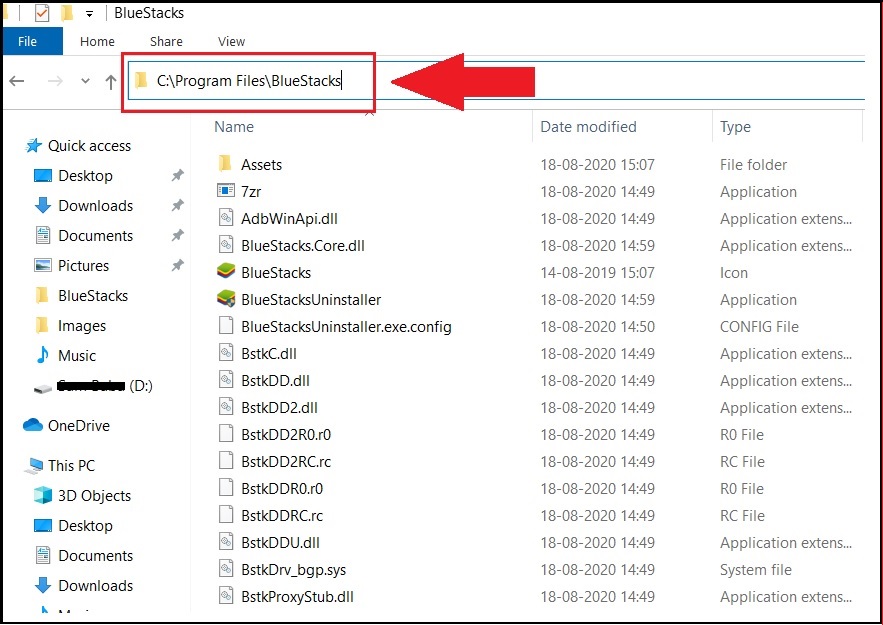Select the BstkDD2RC.rc file icon
The image size is (883, 625).
point(226,461)
